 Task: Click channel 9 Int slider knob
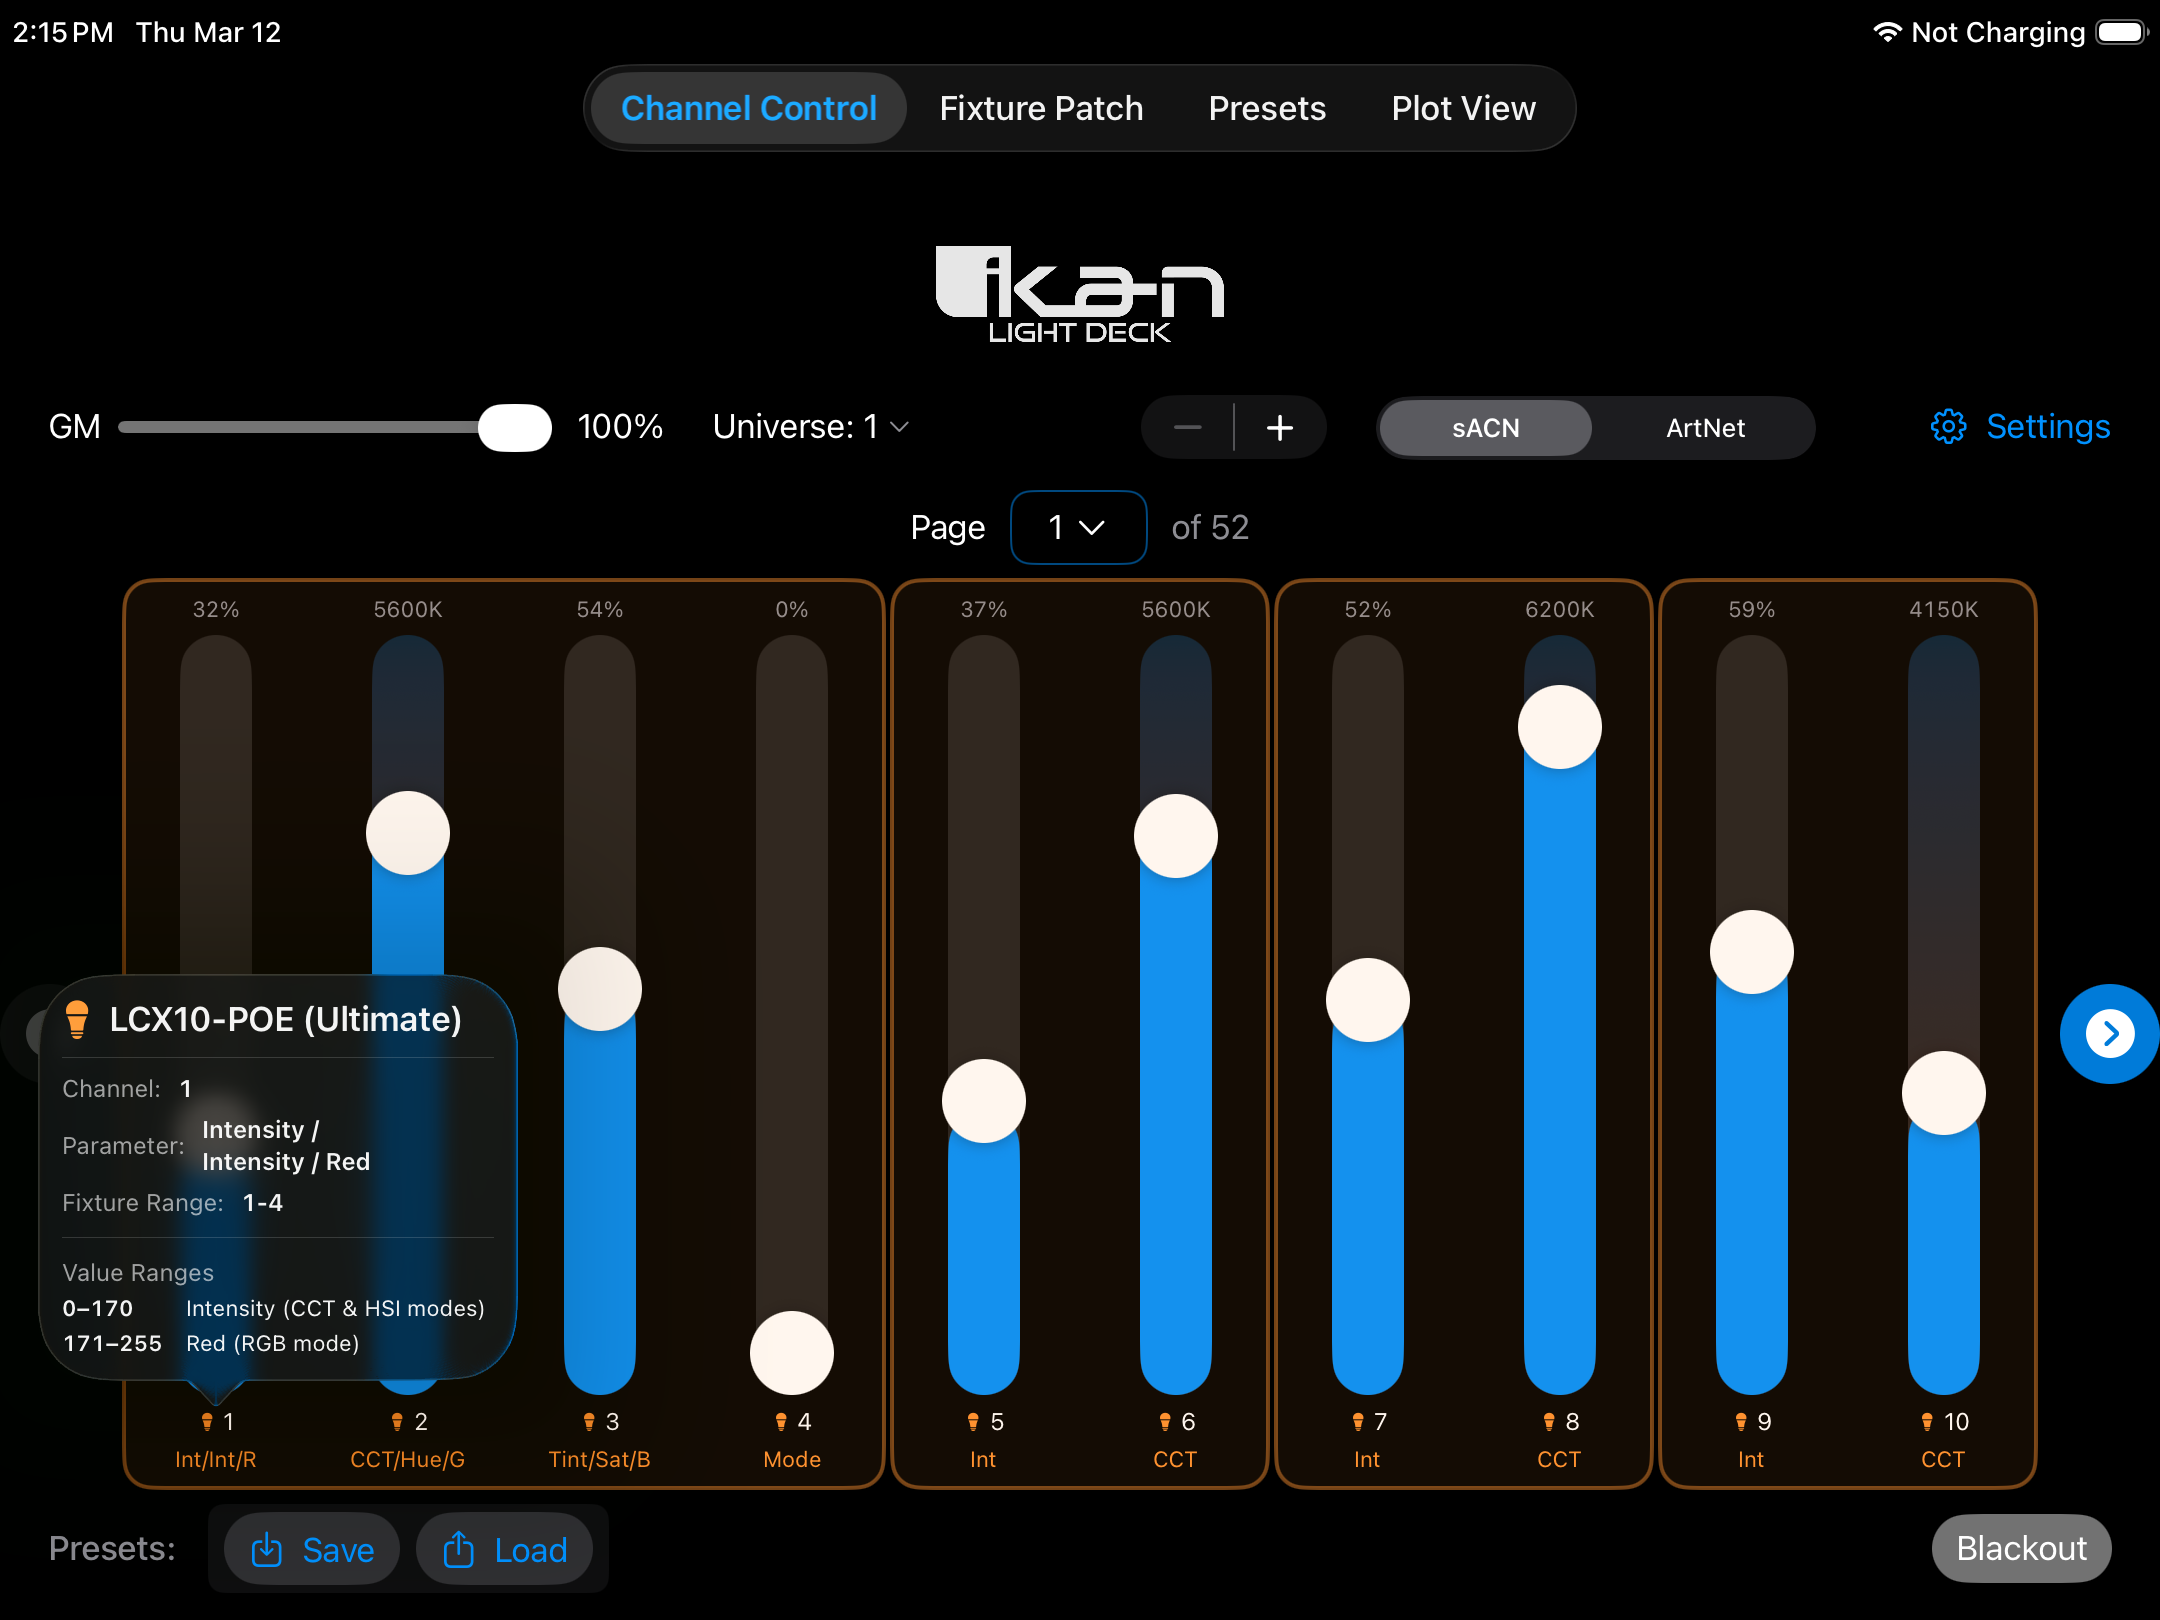click(1752, 952)
